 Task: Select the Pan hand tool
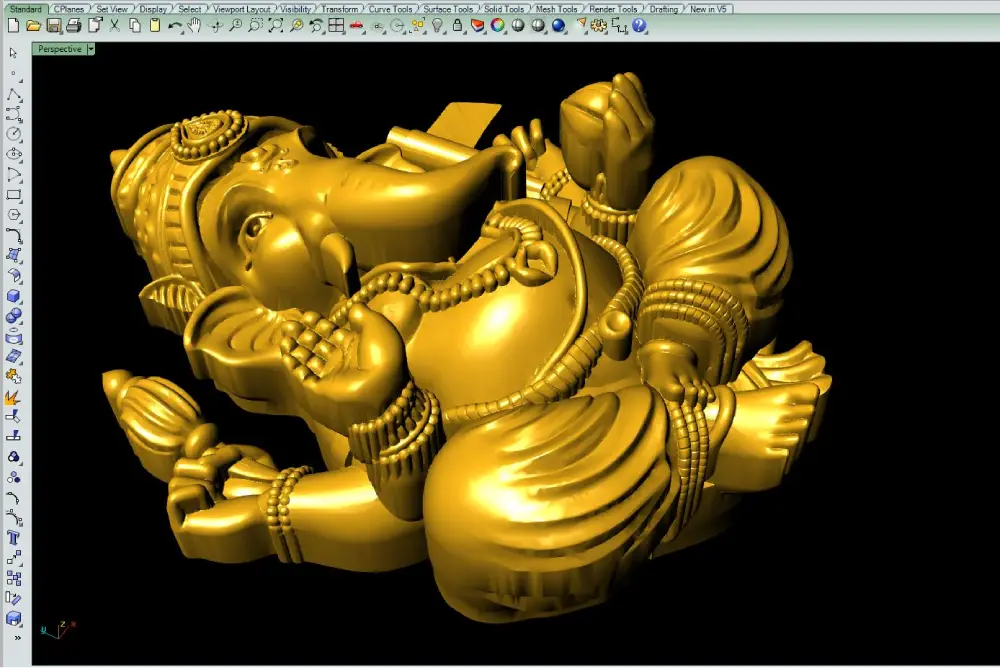point(194,26)
